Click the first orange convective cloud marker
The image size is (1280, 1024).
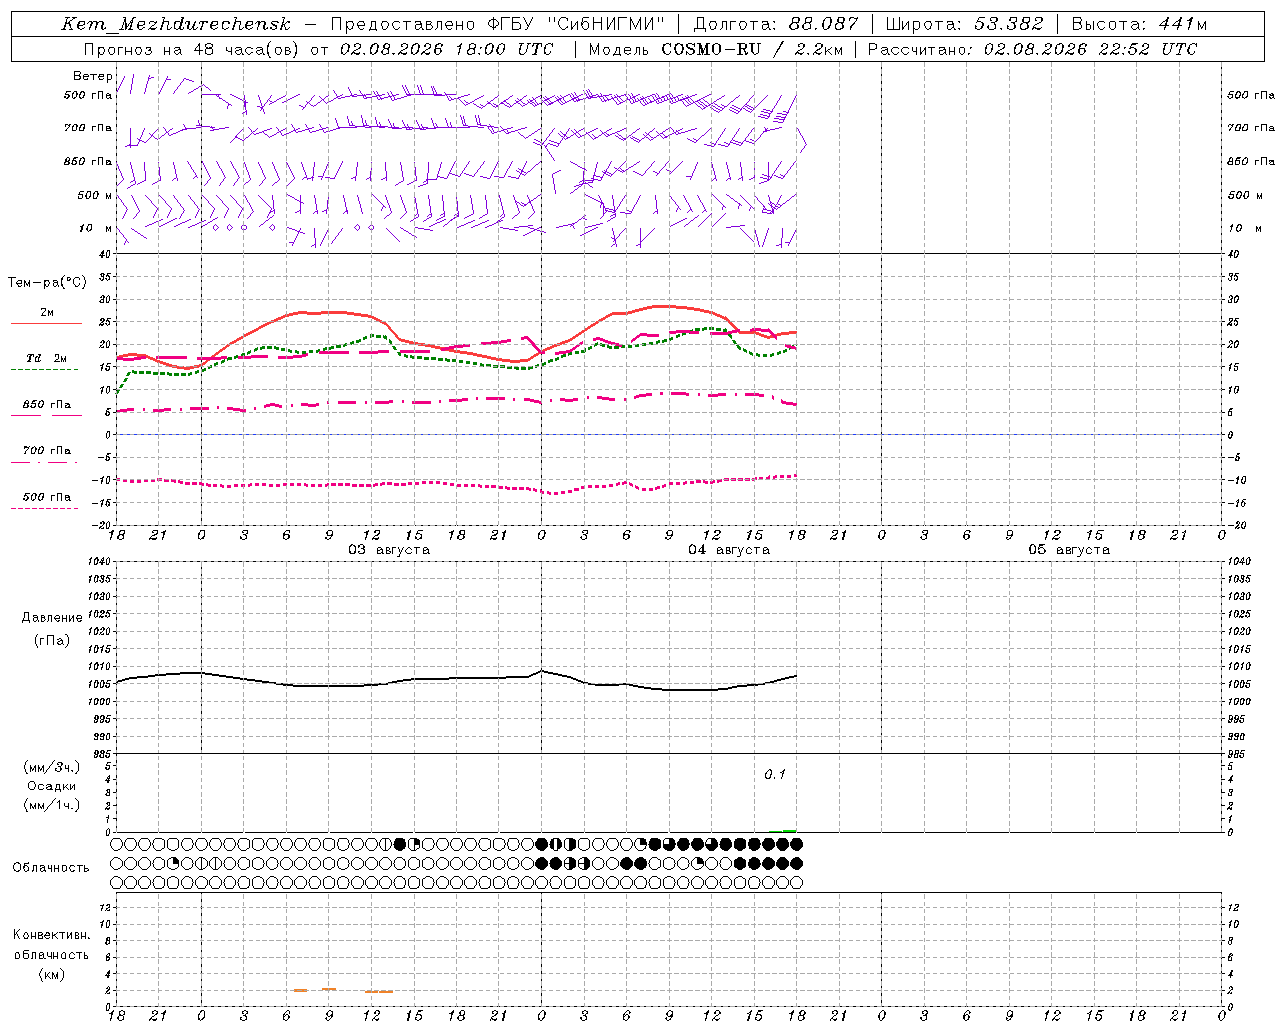(300, 990)
